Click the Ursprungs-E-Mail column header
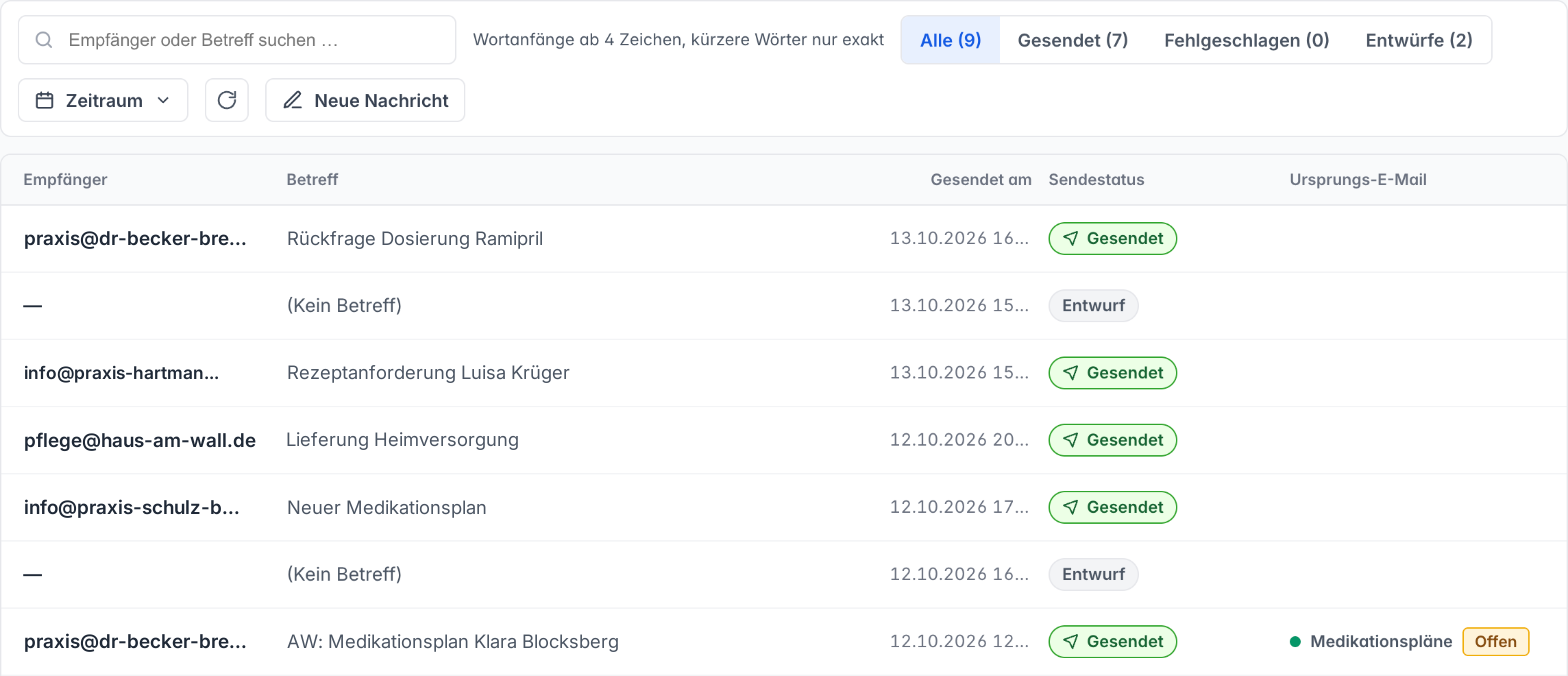The width and height of the screenshot is (1568, 676). coord(1358,180)
